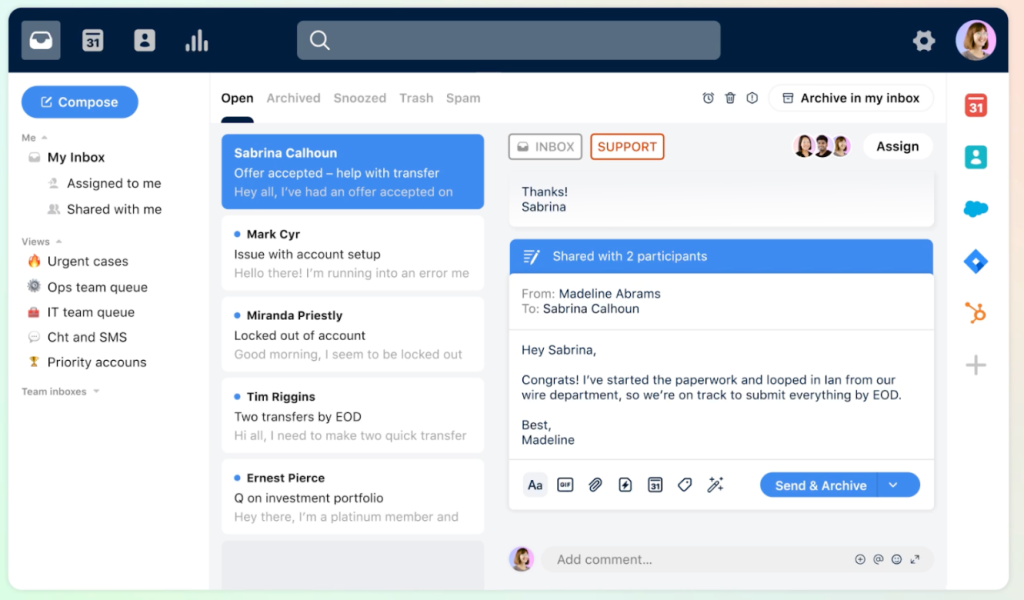
Task: Move conversation to trash using trash icon
Action: pyautogui.click(x=730, y=97)
